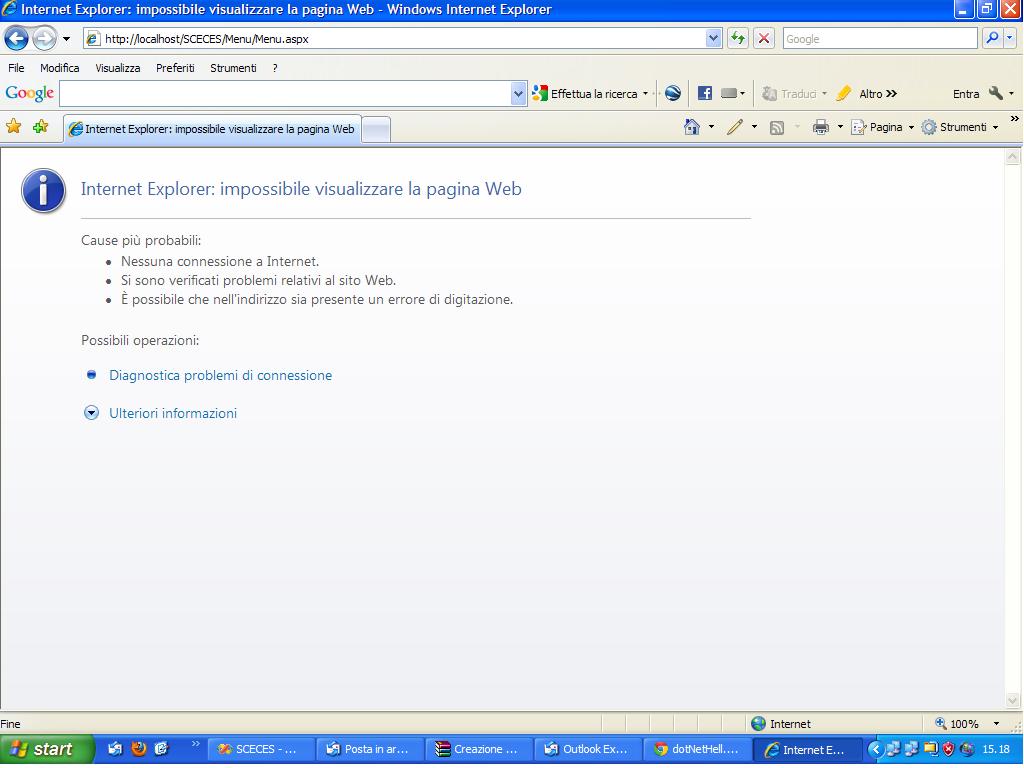Click the address bar URL field
Viewport: 1024px width, 768px height.
(x=394, y=39)
